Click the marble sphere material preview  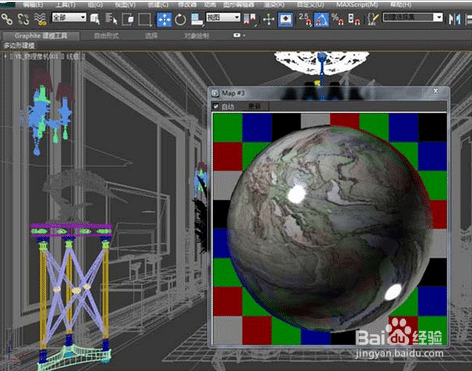[329, 228]
